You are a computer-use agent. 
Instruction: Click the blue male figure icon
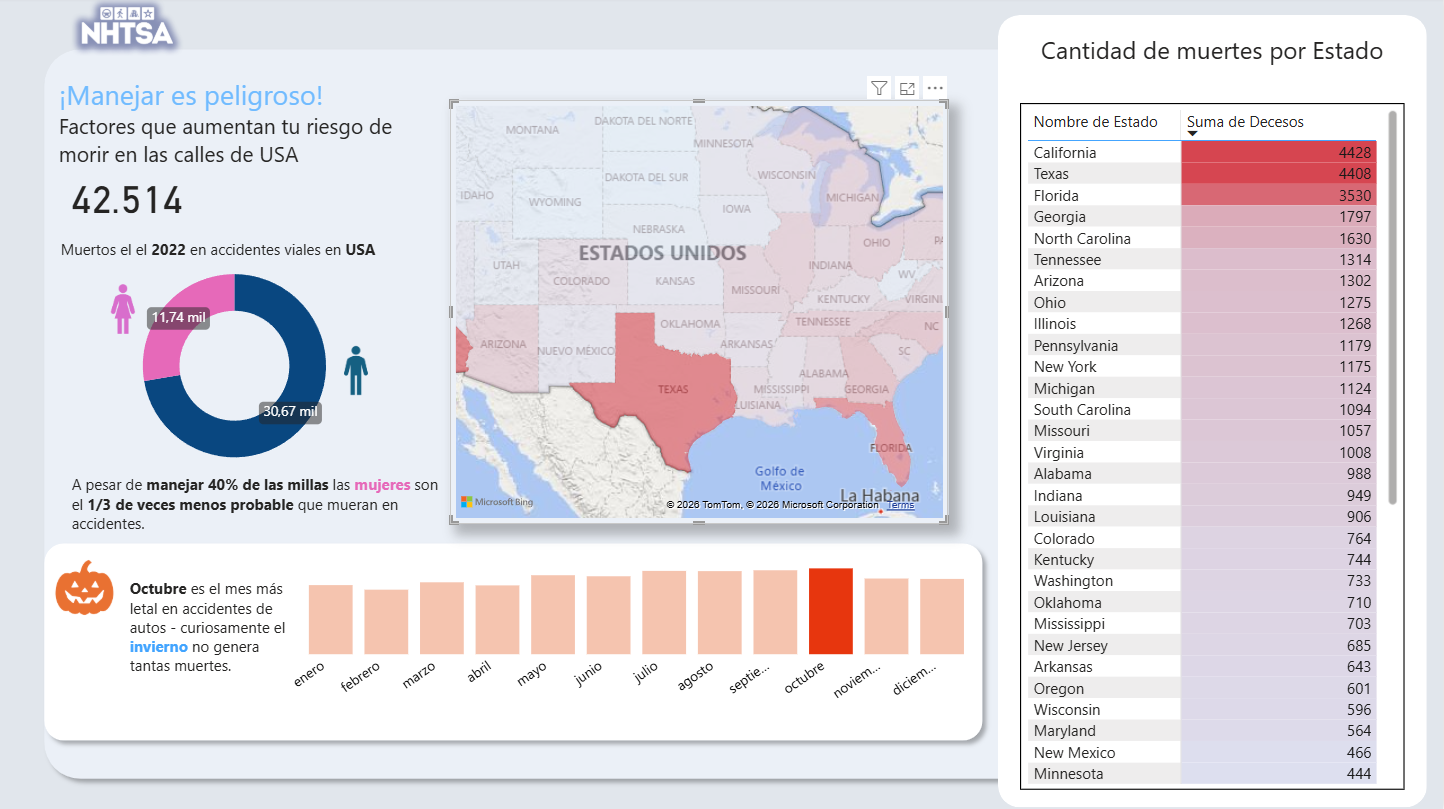(355, 371)
